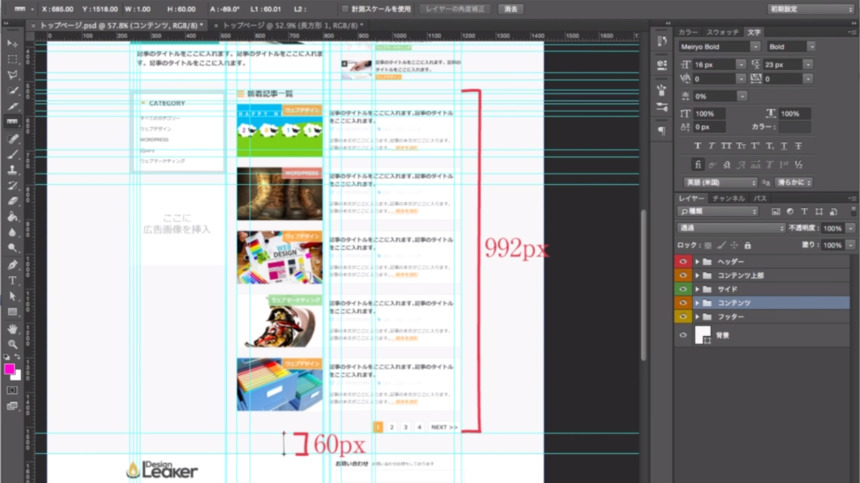Select the Paint Bucket tool
Image resolution: width=860 pixels, height=483 pixels.
(x=12, y=217)
